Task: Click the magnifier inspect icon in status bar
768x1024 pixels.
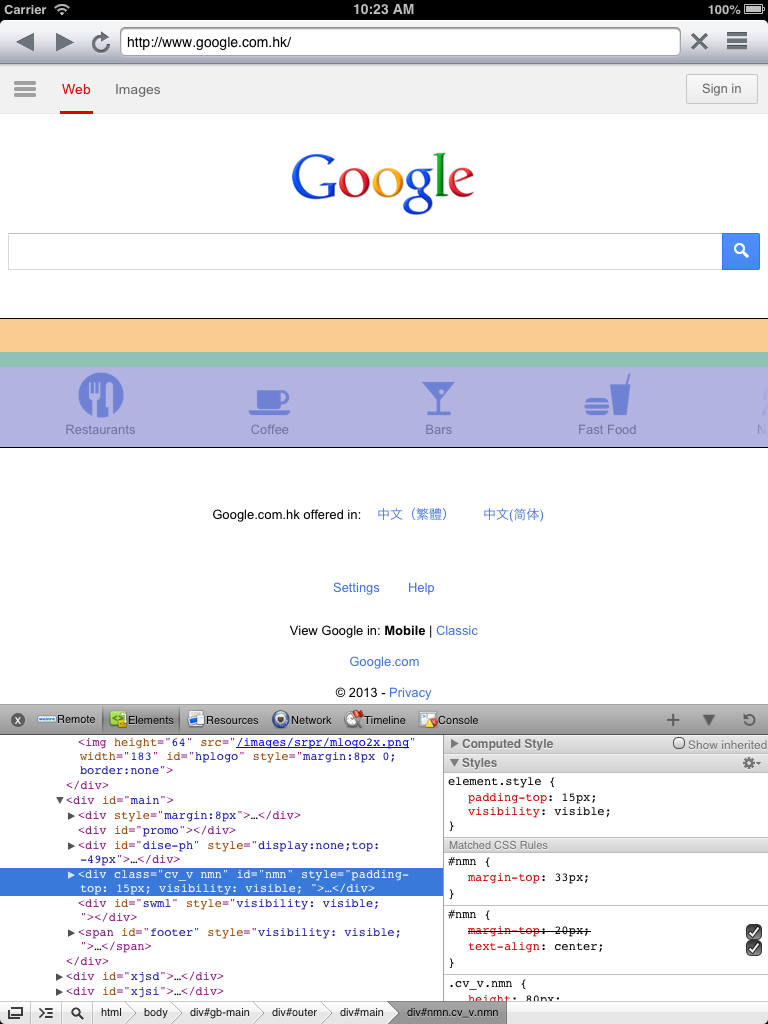Action: point(77,1013)
